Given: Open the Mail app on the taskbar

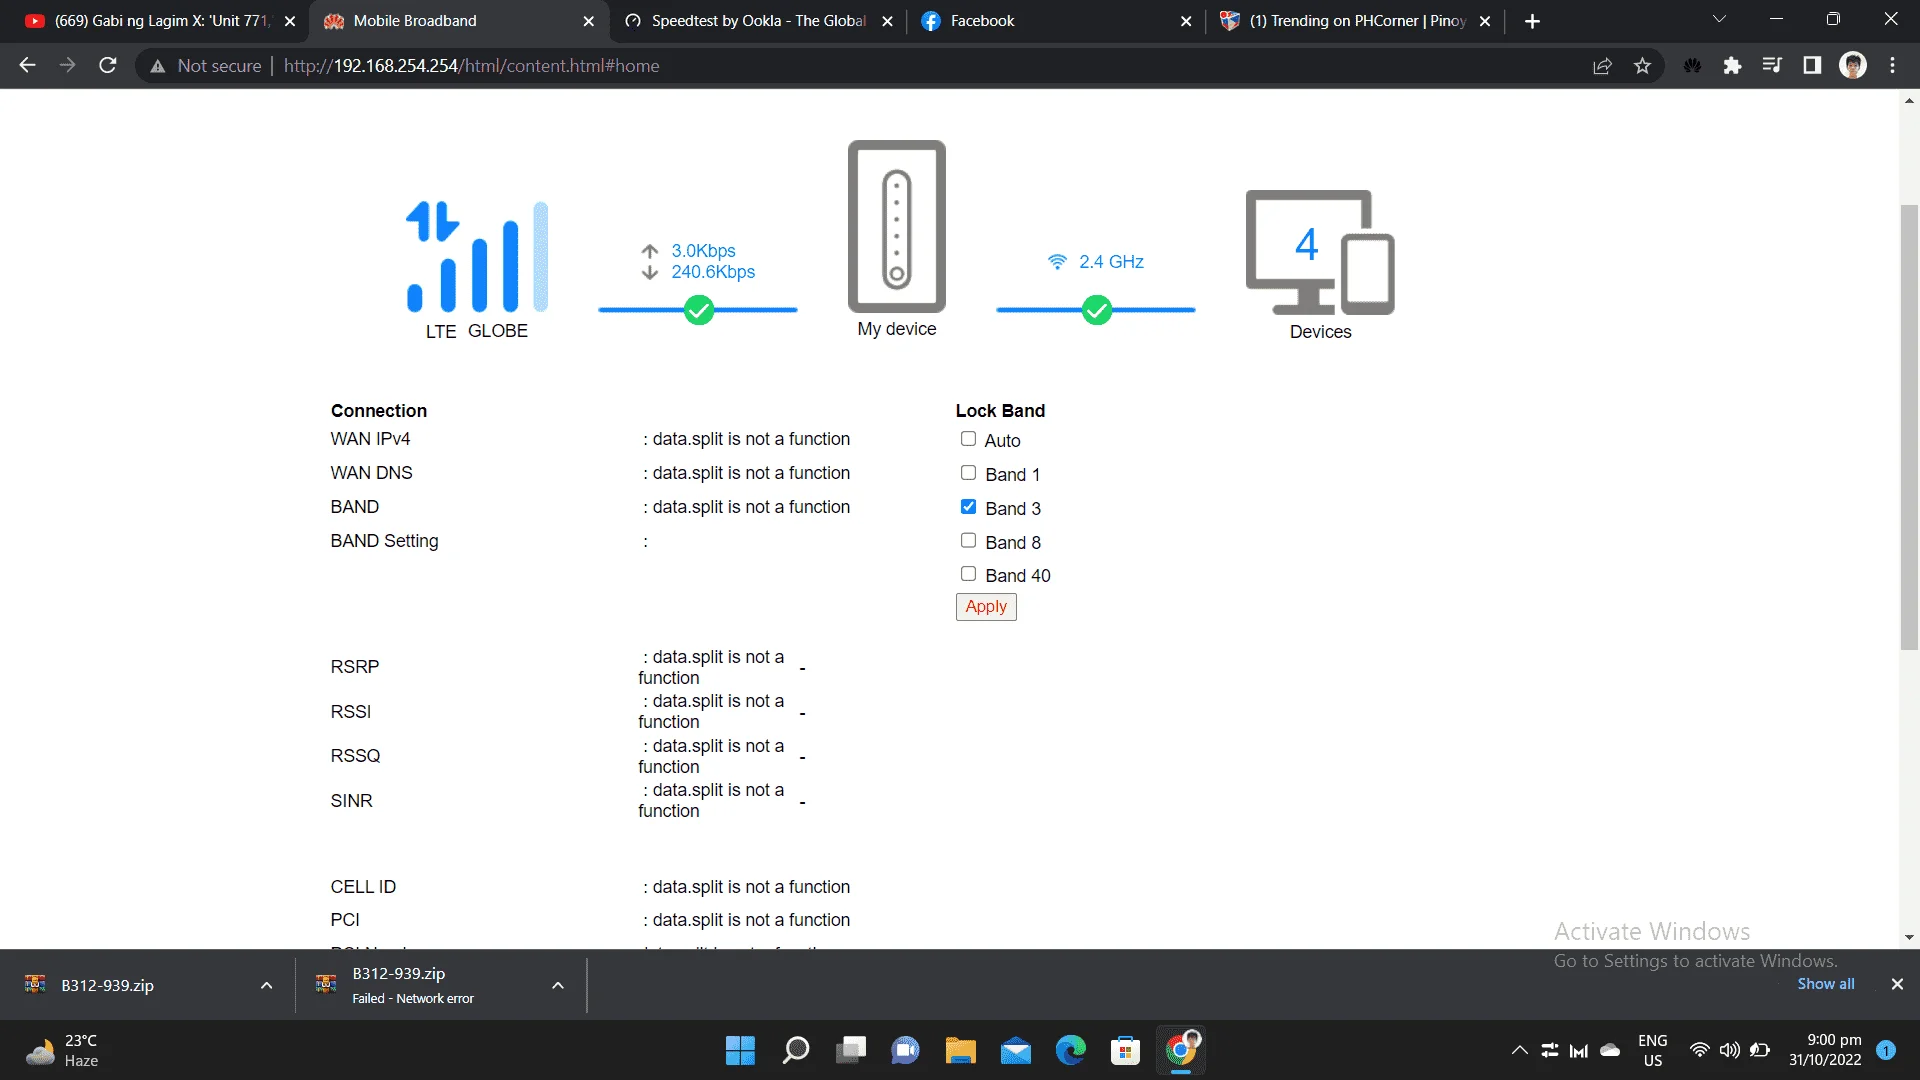Looking at the screenshot, I should point(1016,1050).
